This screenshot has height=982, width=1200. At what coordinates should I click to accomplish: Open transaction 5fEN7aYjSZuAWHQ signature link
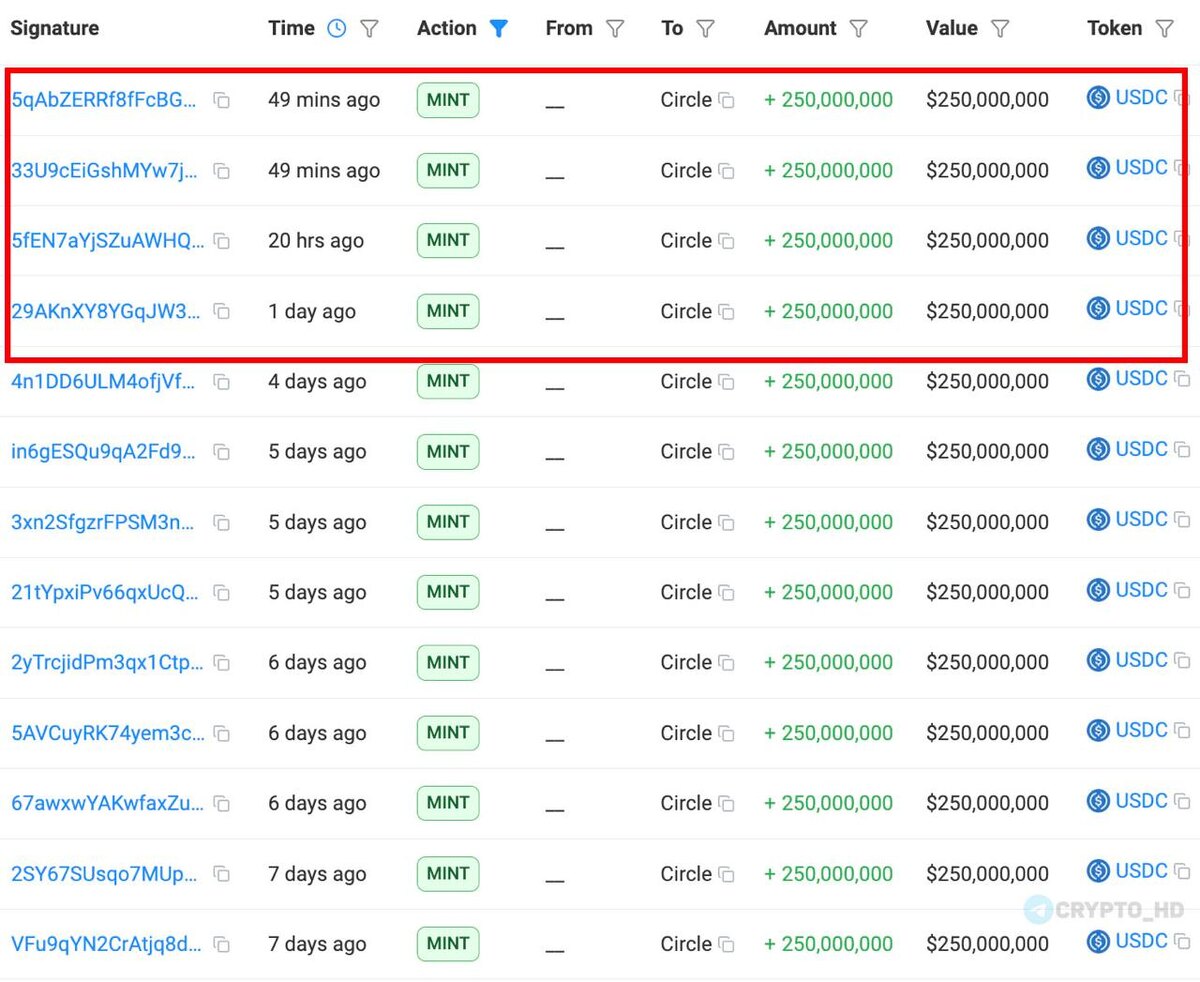[x=107, y=240]
